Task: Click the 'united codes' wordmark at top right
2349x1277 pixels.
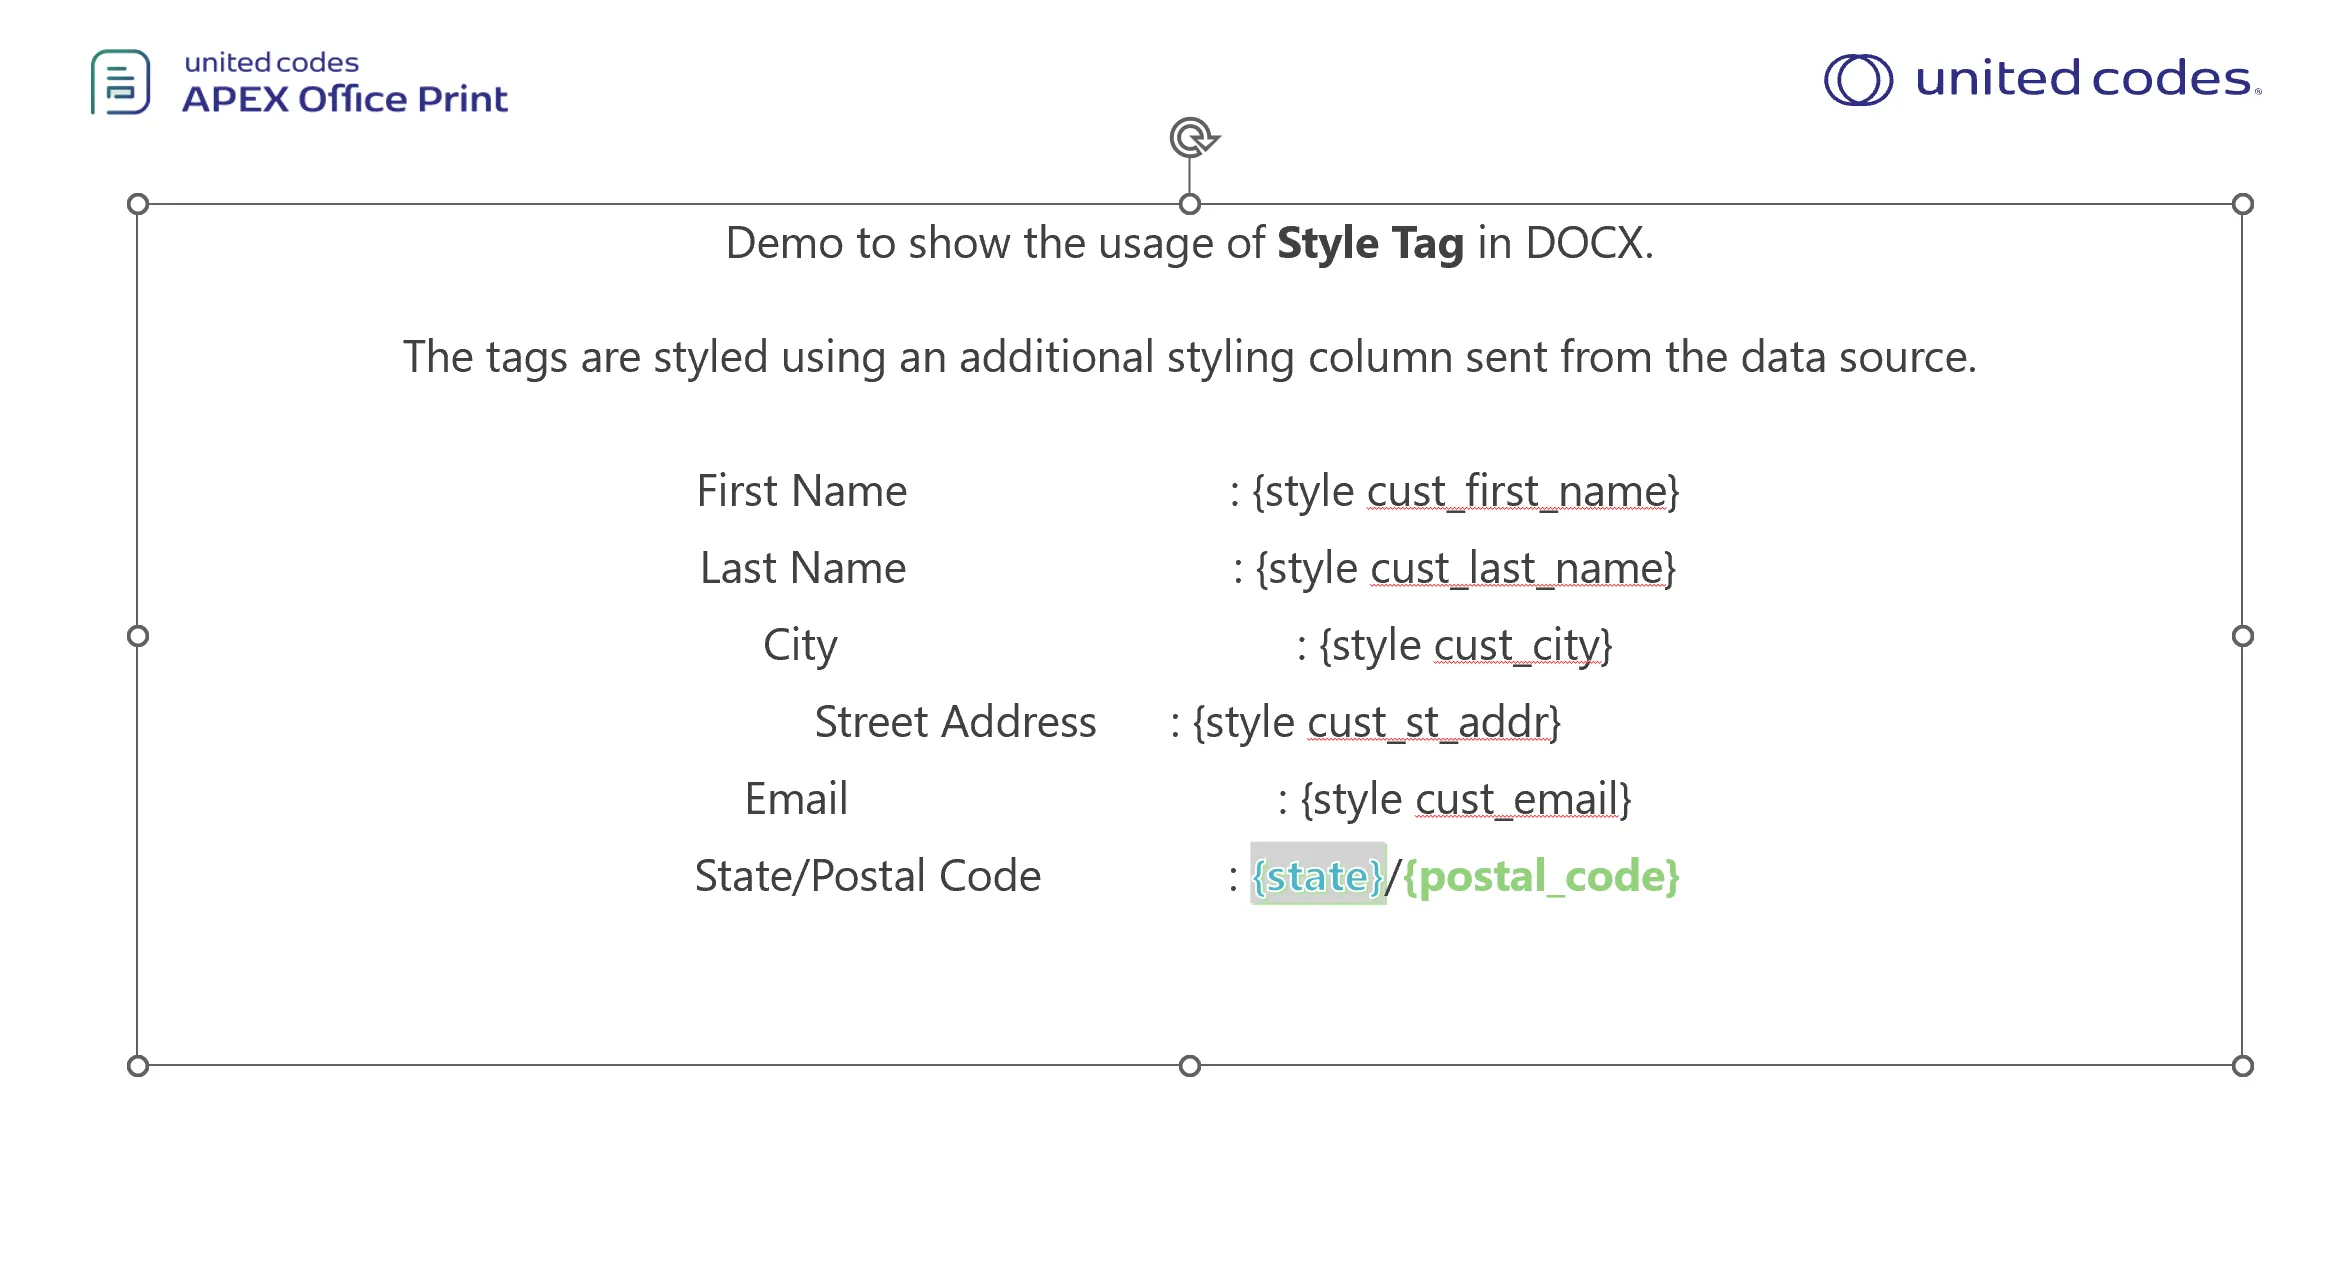Action: pos(2086,79)
